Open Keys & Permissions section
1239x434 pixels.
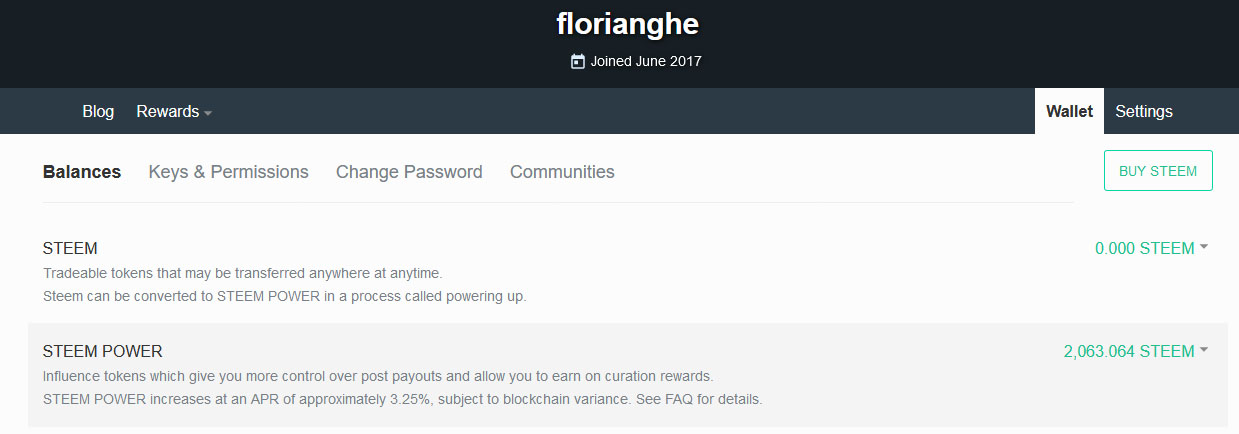[228, 172]
